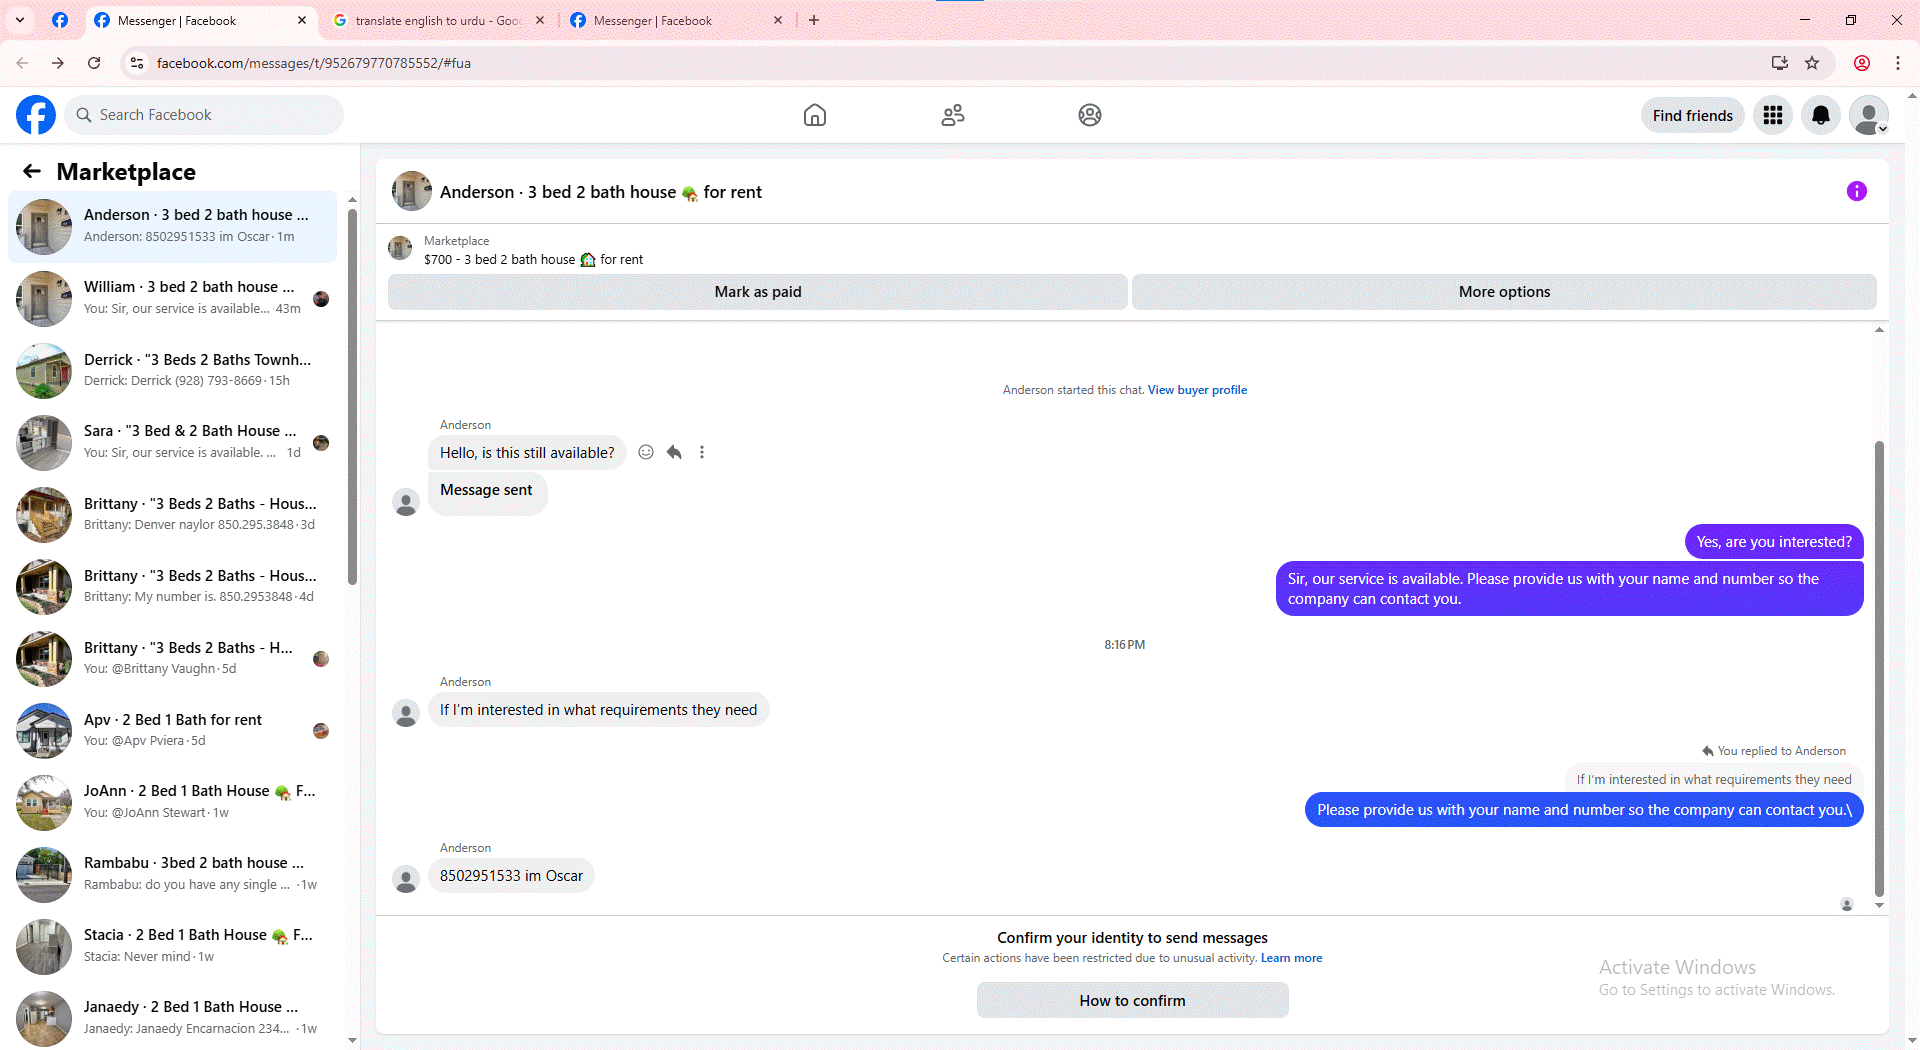Open the notifications bell

point(1821,115)
